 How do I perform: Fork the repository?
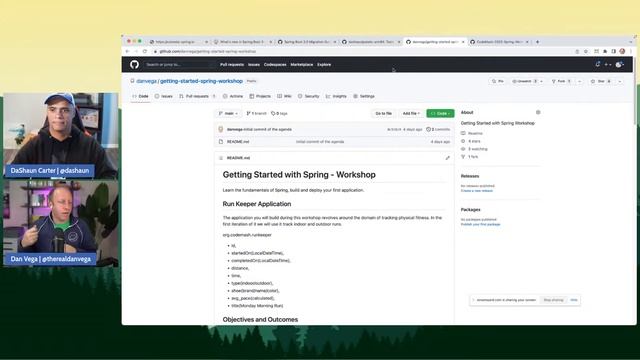tap(562, 81)
